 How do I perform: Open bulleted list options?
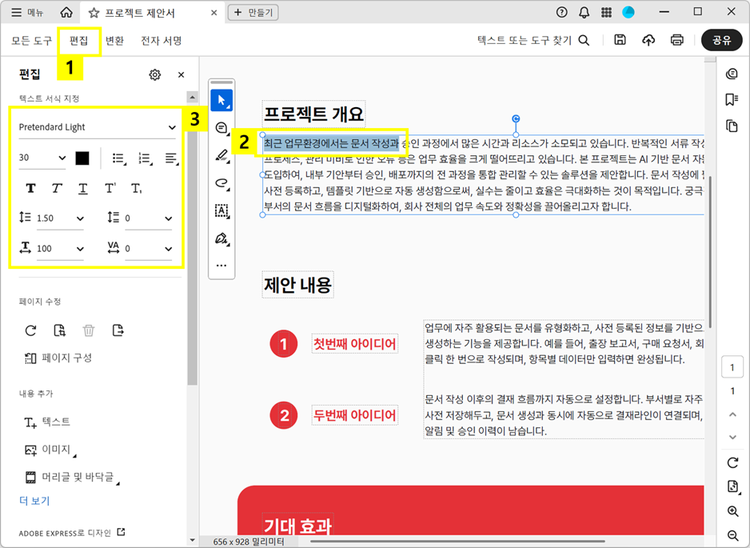119,158
